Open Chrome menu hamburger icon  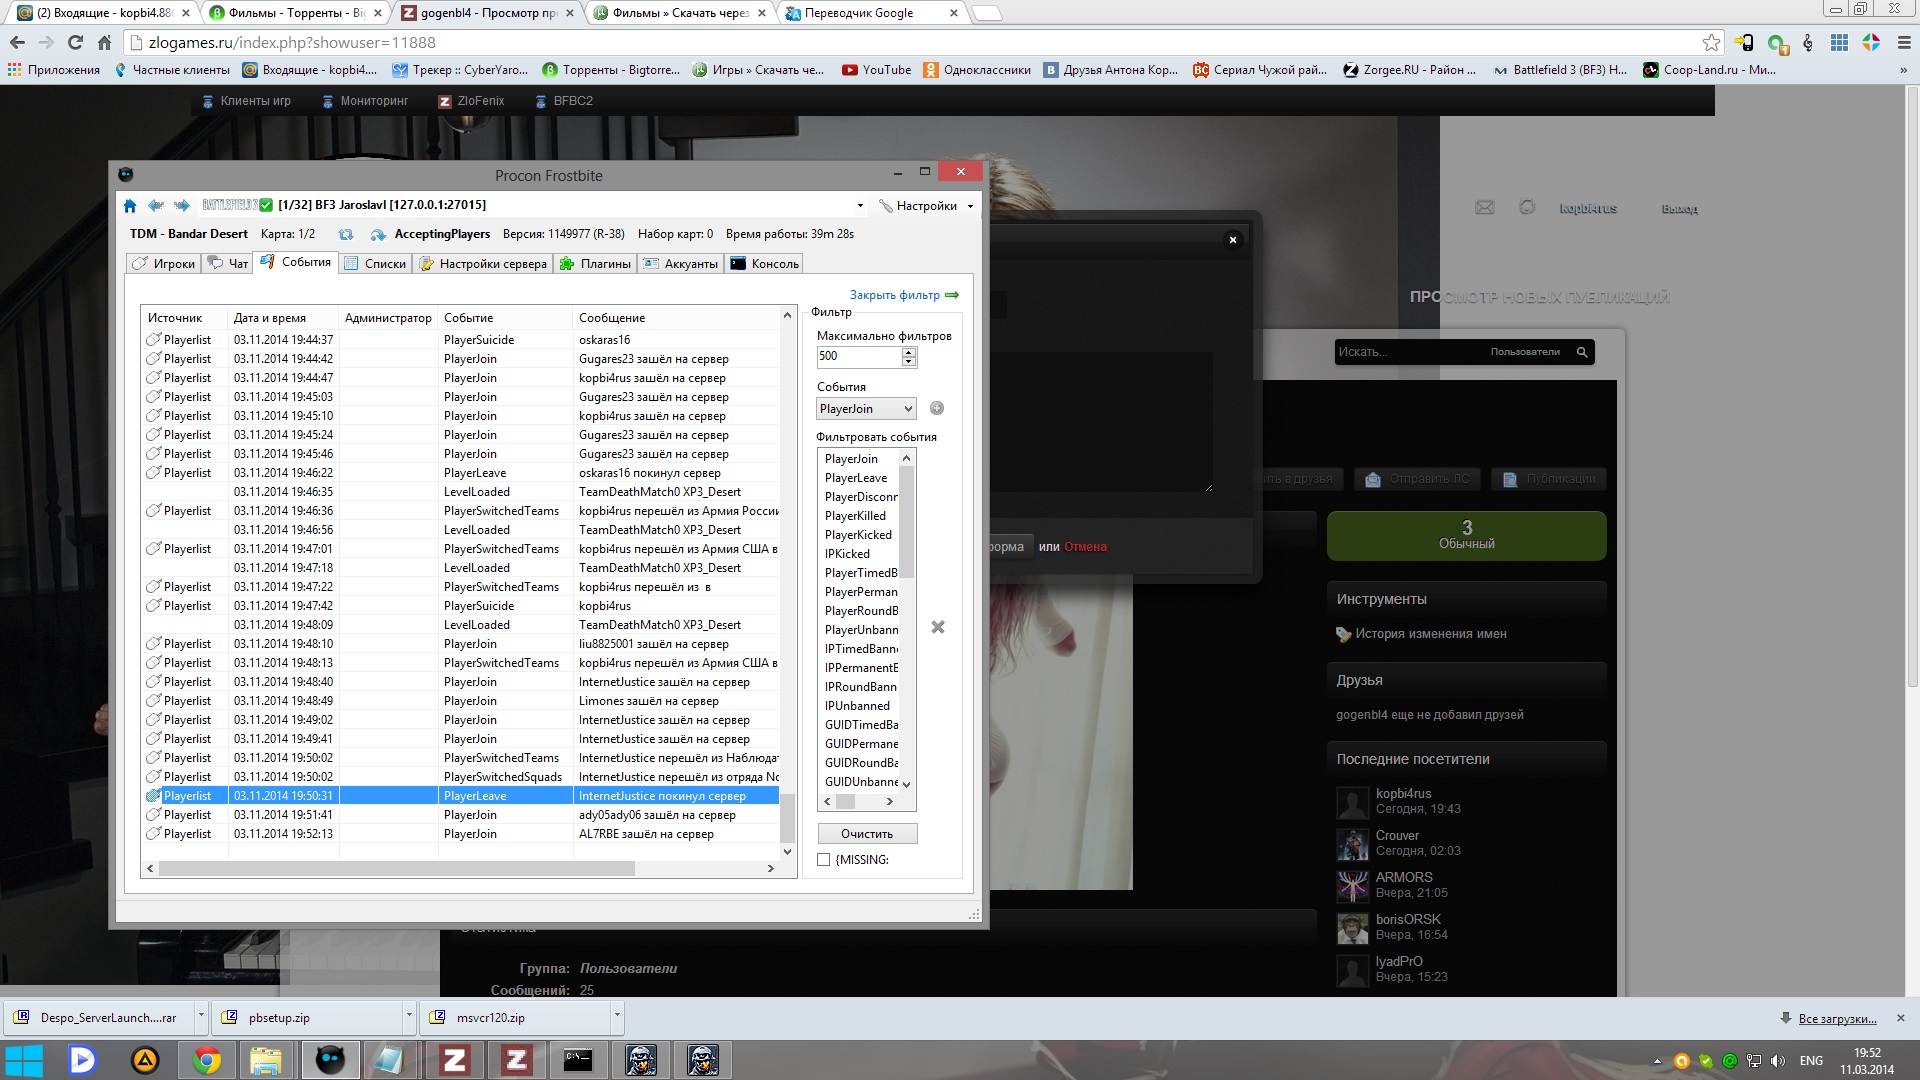(x=1904, y=43)
